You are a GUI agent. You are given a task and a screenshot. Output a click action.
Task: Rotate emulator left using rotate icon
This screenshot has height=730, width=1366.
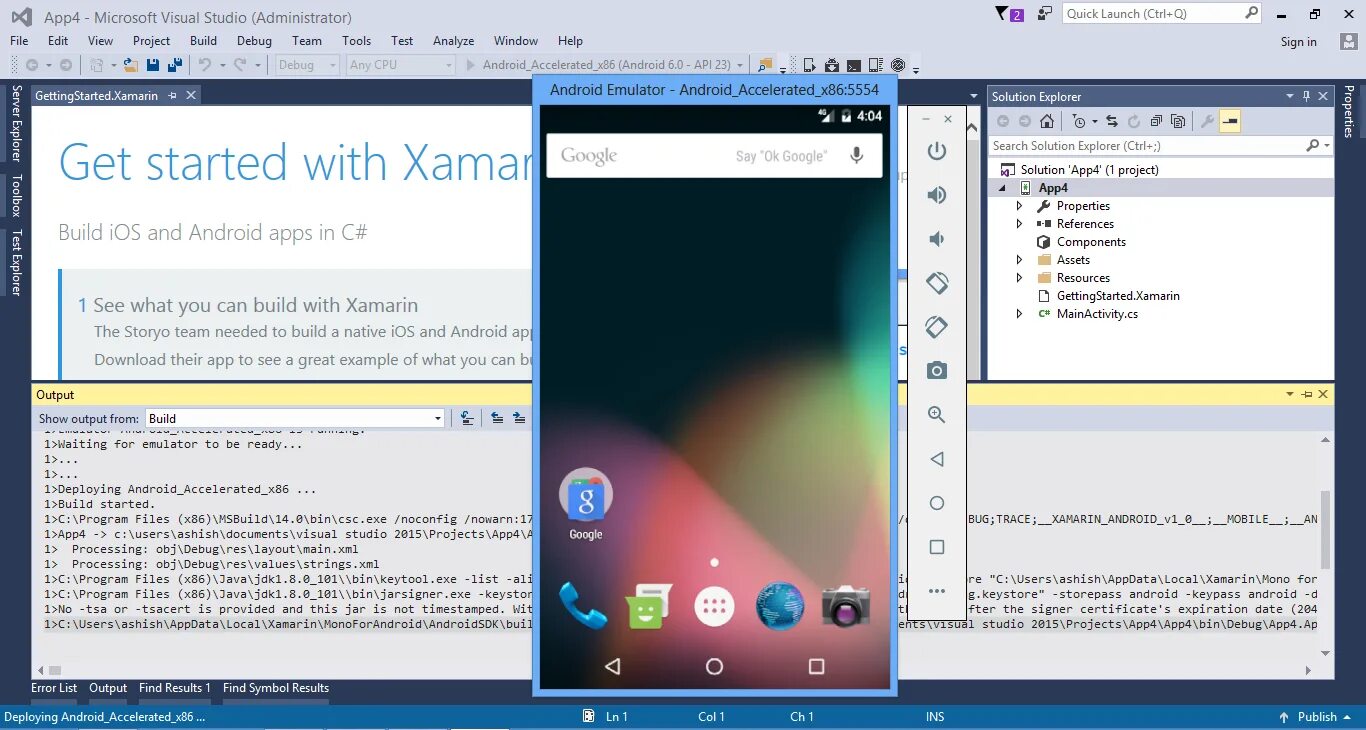[x=937, y=283]
